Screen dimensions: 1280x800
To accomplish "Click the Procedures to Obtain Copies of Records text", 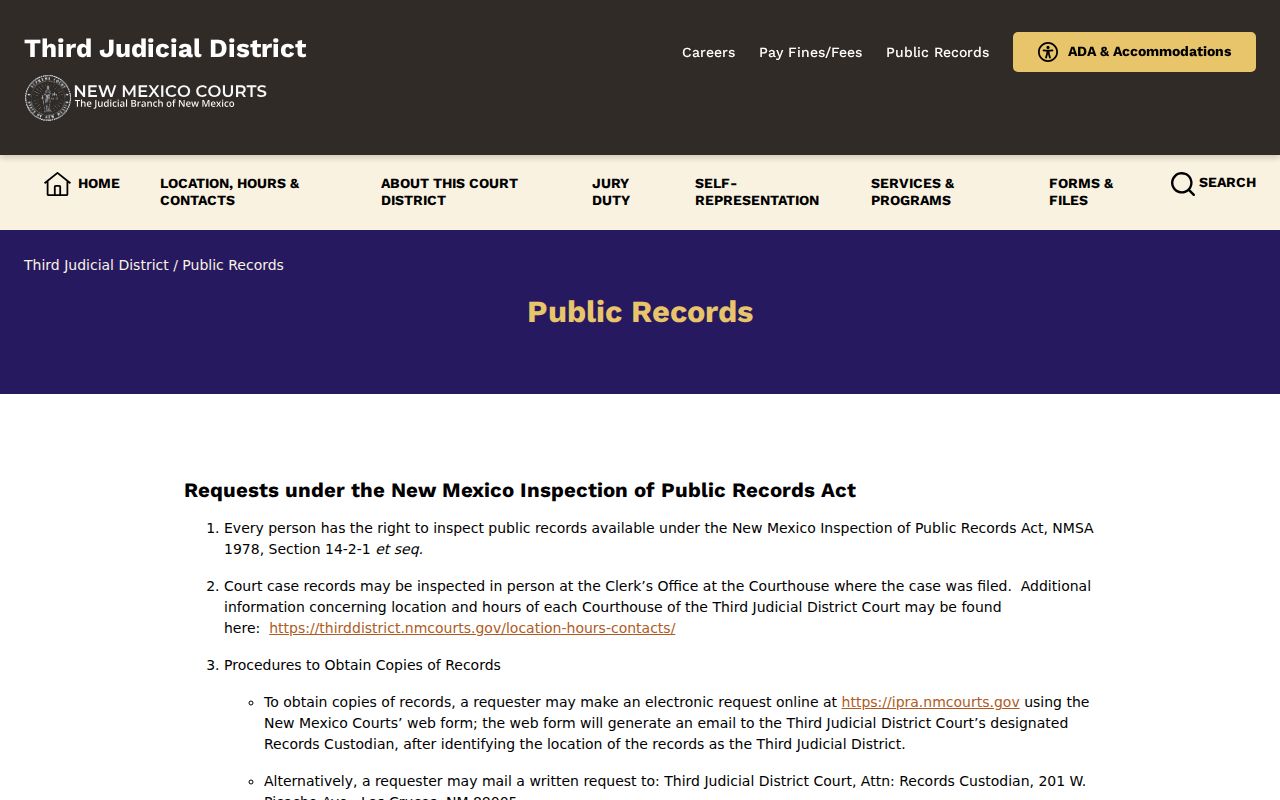I will (x=362, y=665).
